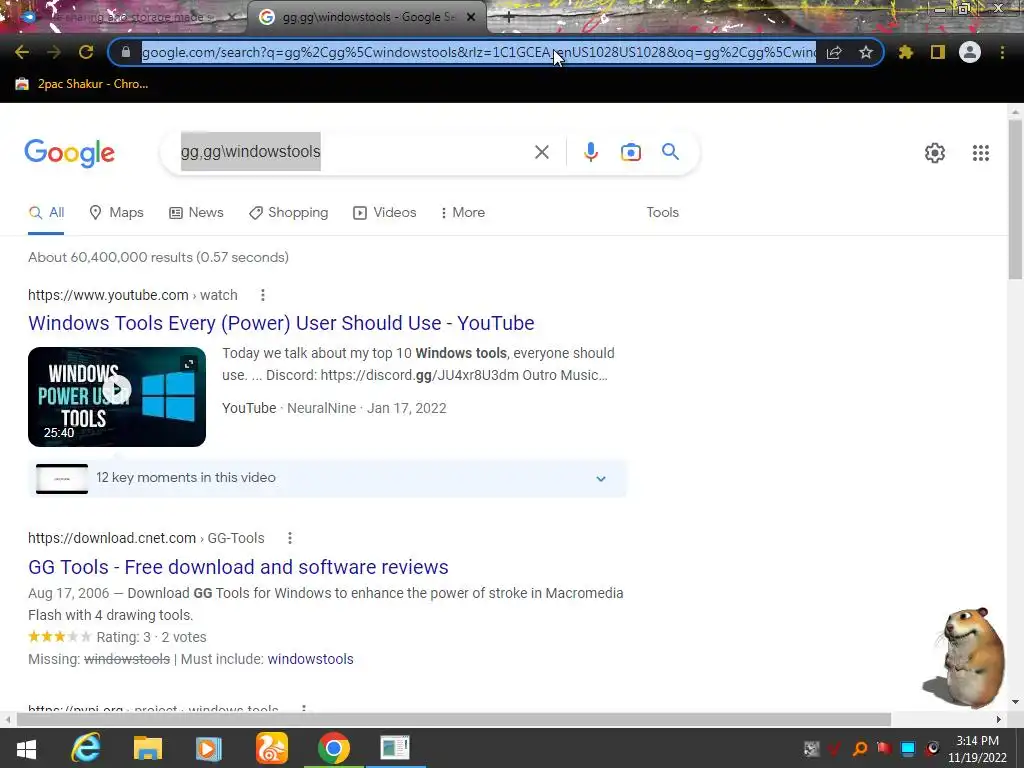Open File Explorer from the taskbar

coord(148,748)
